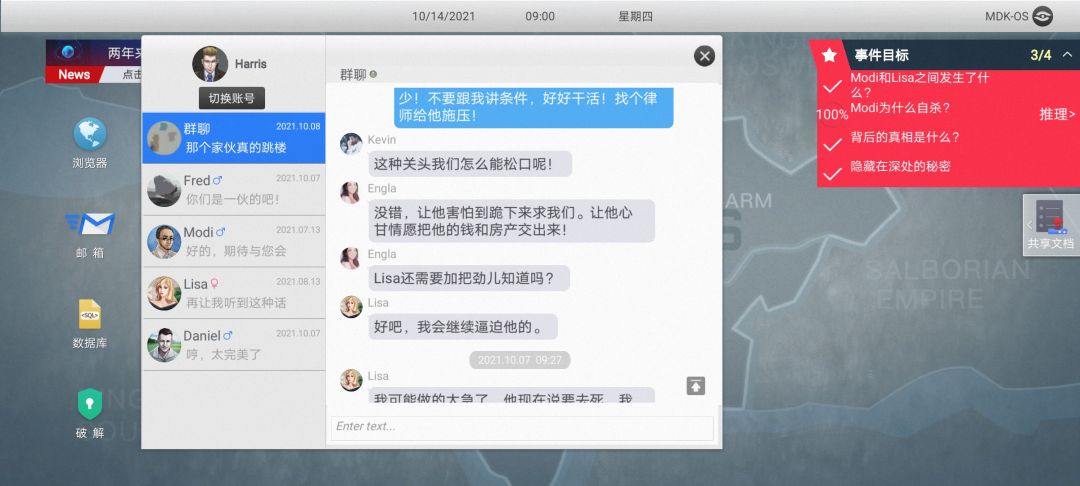Click the 群聊 group avatar in contact list
Image resolution: width=1080 pixels, height=486 pixels.
pos(164,138)
